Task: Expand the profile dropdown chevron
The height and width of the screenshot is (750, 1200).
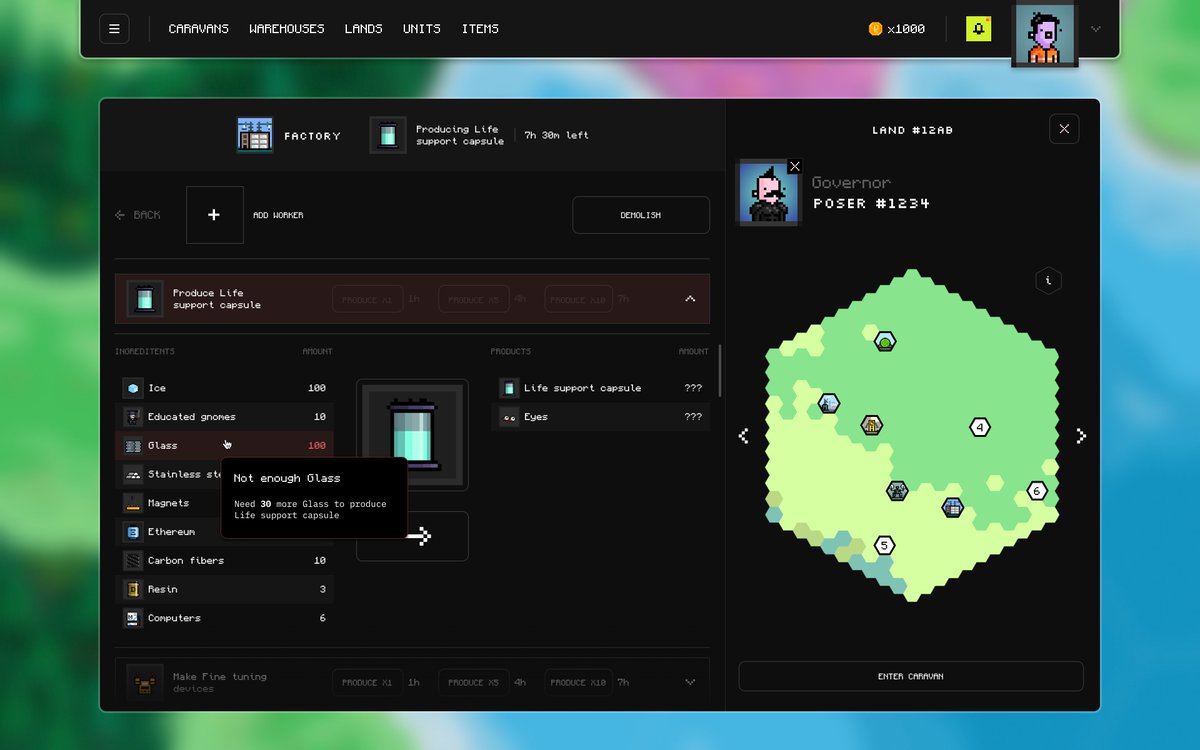Action: point(1096,29)
